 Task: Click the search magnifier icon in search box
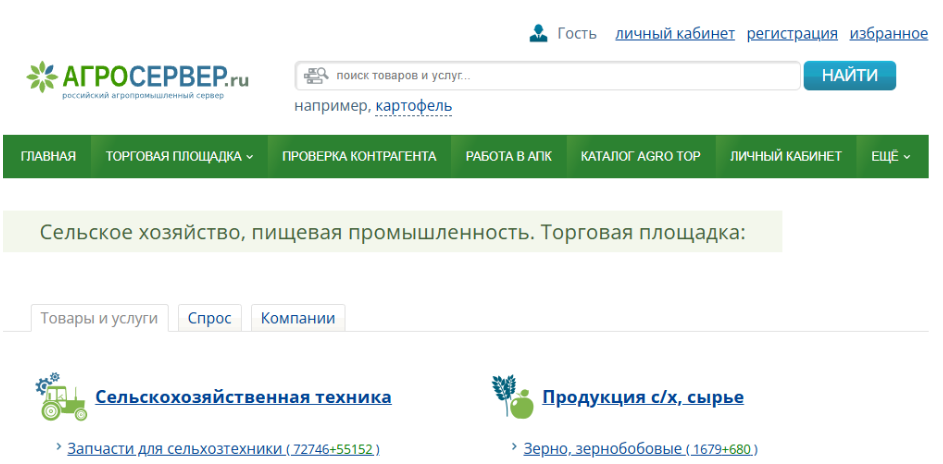[x=316, y=75]
